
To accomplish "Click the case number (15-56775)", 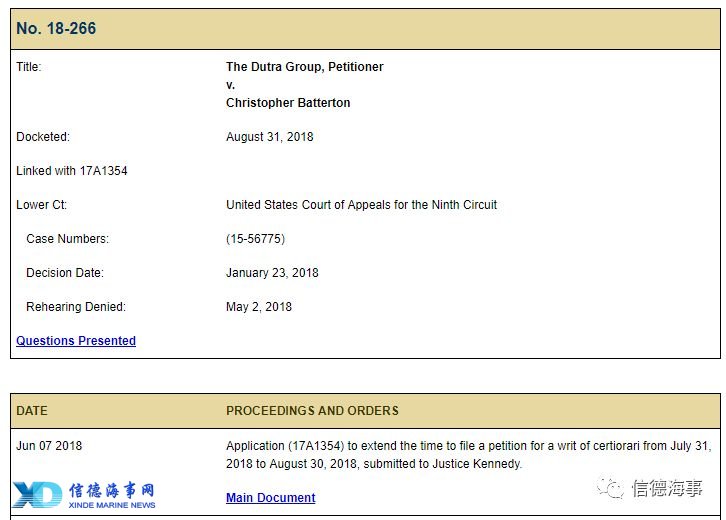I will coord(255,239).
